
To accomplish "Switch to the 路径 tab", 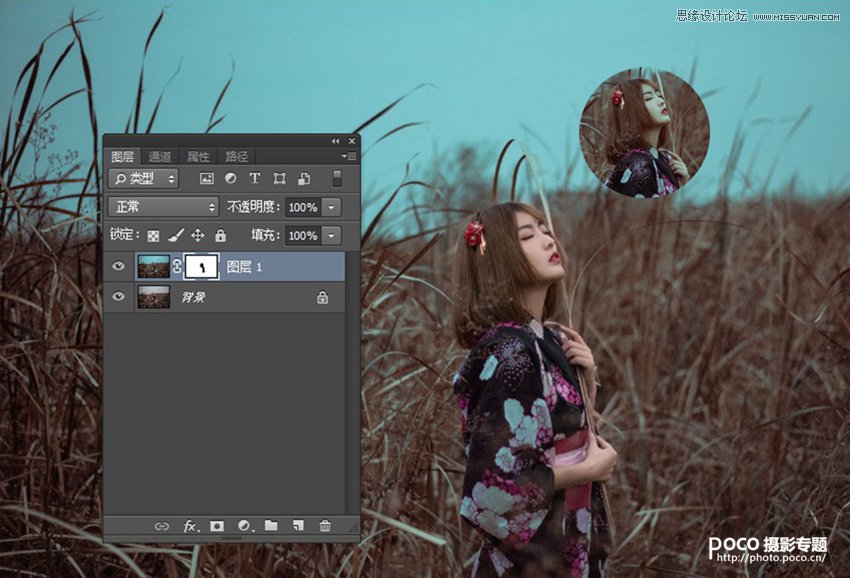I will (237, 157).
